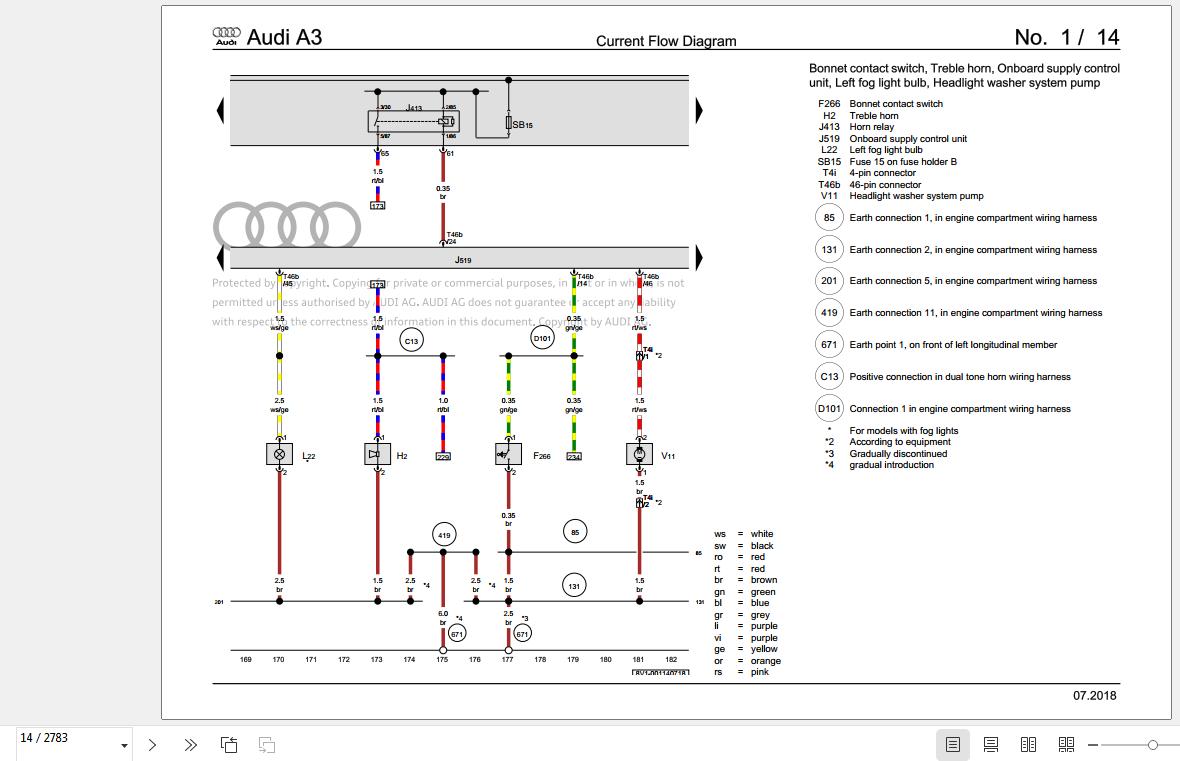Navigate back in page history

tap(229, 745)
